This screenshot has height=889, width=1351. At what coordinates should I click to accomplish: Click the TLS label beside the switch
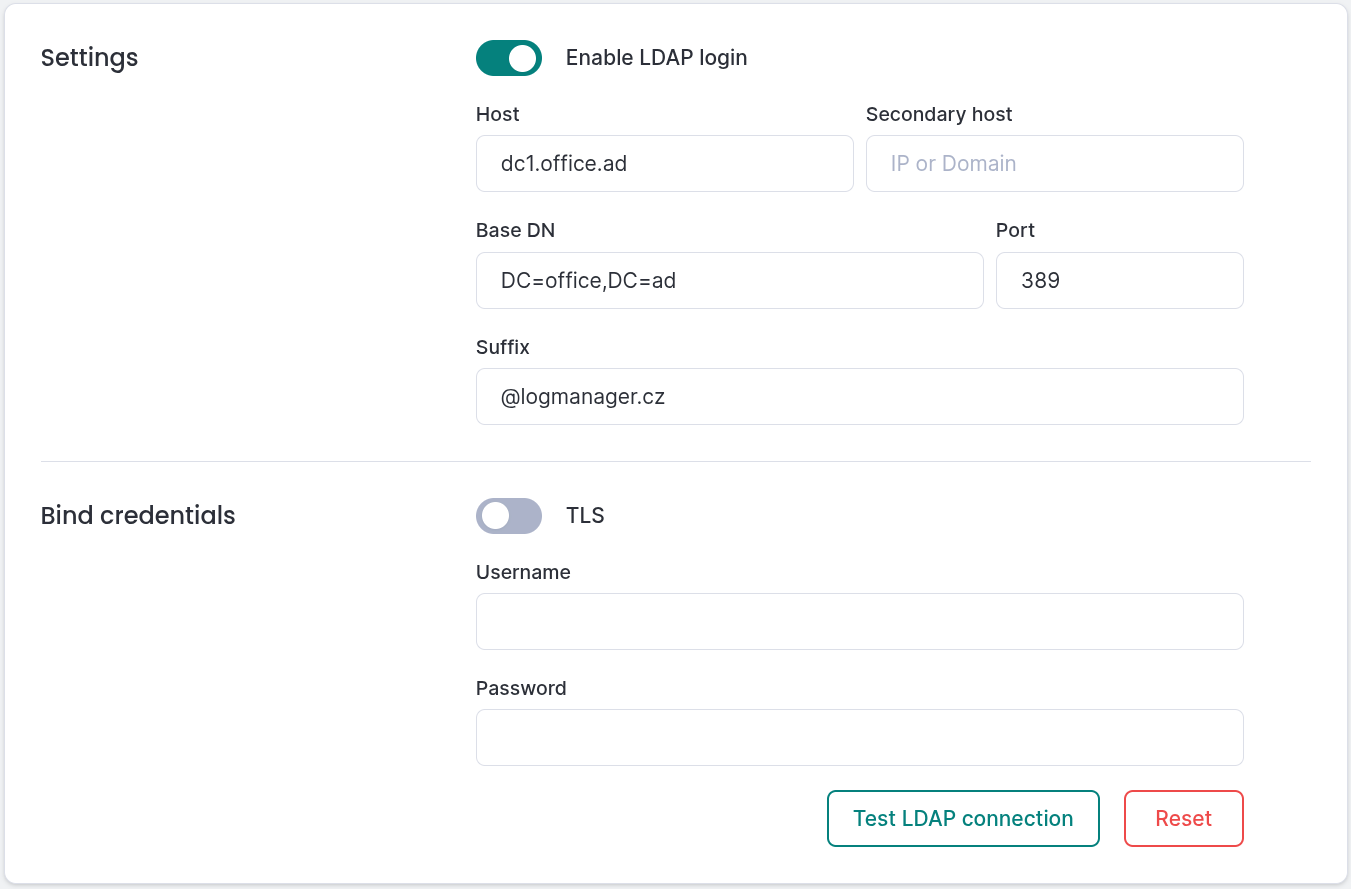(585, 515)
